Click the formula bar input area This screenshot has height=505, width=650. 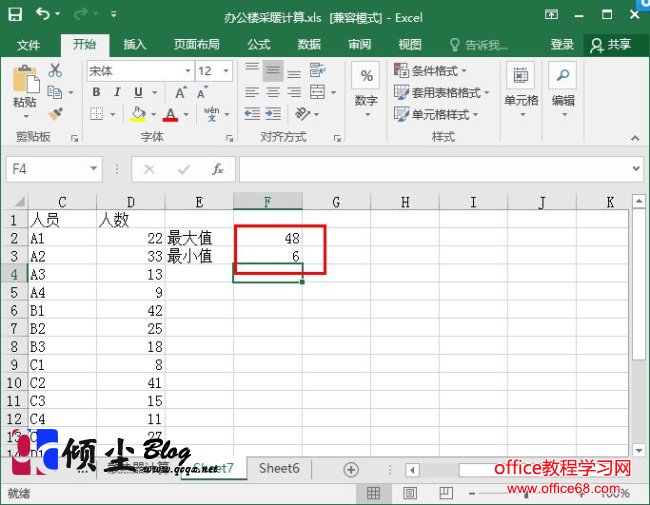(x=435, y=169)
